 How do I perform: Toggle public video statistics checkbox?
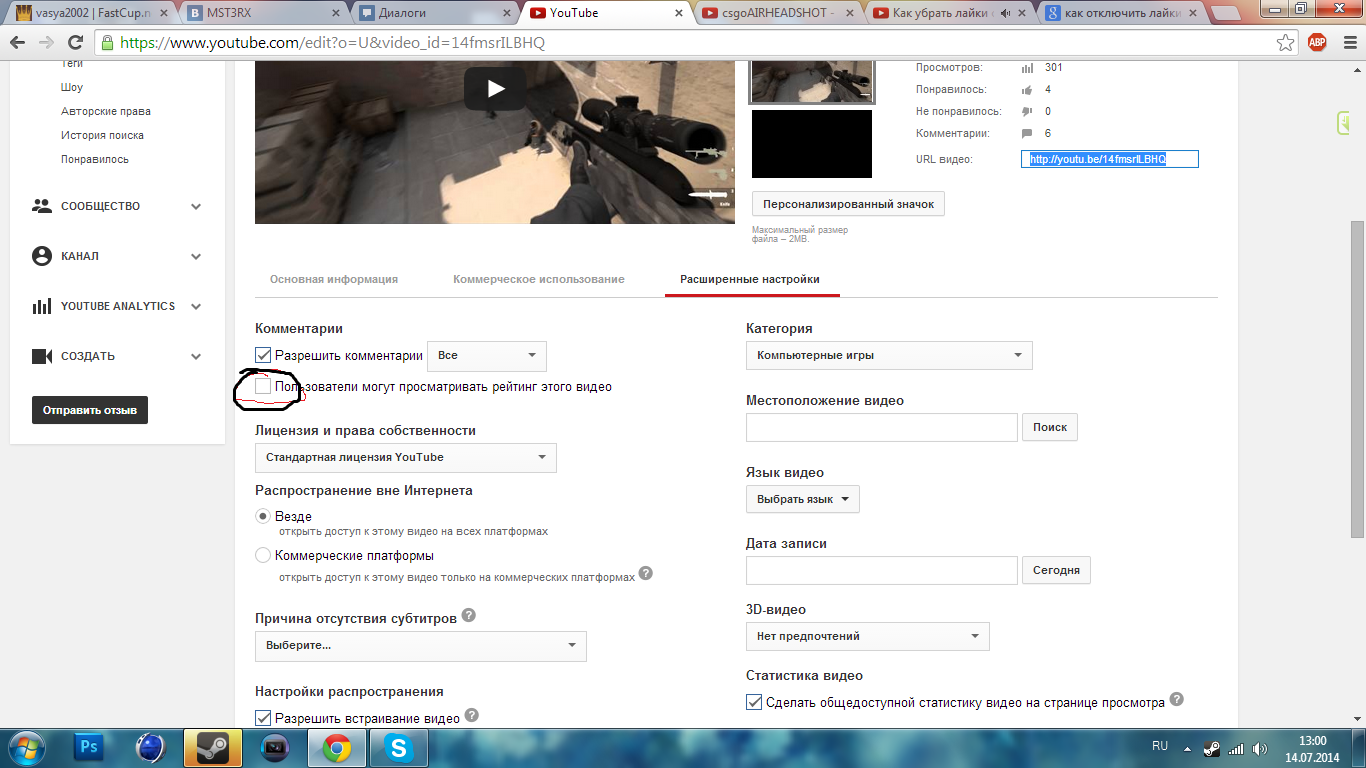(755, 702)
